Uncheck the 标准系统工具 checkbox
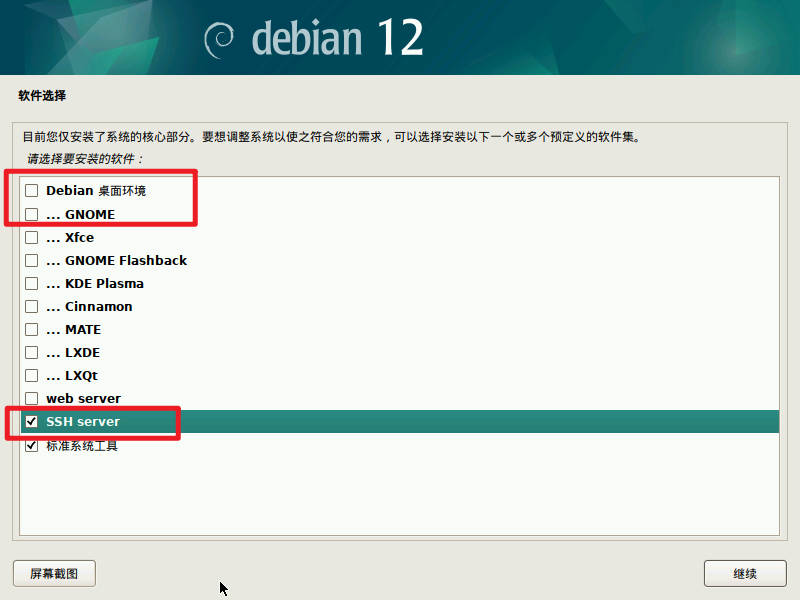The width and height of the screenshot is (800, 600). 32,445
